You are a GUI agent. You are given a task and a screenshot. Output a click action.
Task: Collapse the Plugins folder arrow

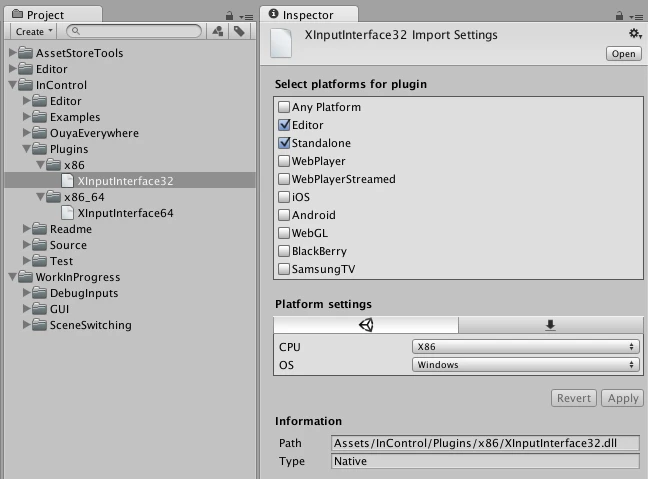27,149
